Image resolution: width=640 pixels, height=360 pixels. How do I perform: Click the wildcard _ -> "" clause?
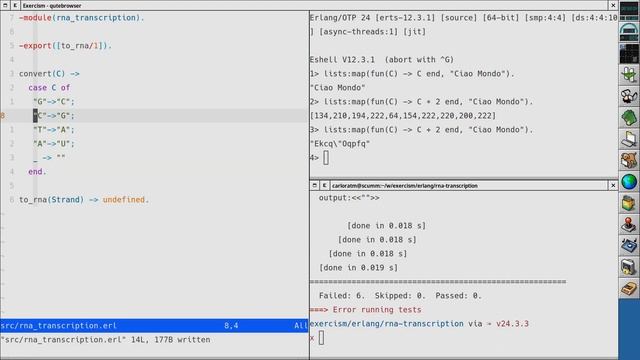(x=49, y=158)
